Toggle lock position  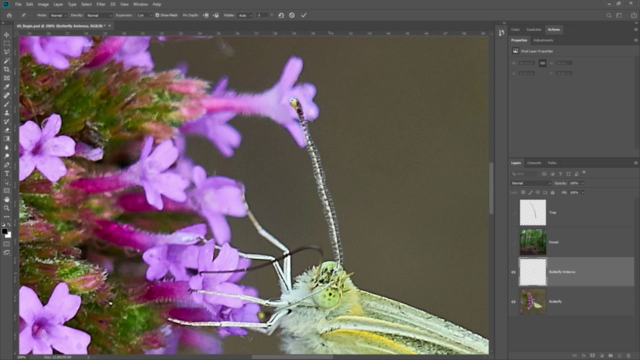pos(538,192)
